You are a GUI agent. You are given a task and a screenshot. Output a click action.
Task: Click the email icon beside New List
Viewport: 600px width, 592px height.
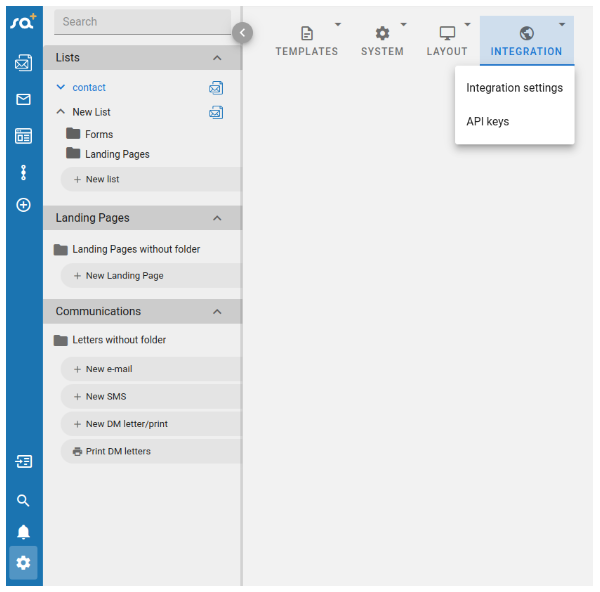pos(216,112)
